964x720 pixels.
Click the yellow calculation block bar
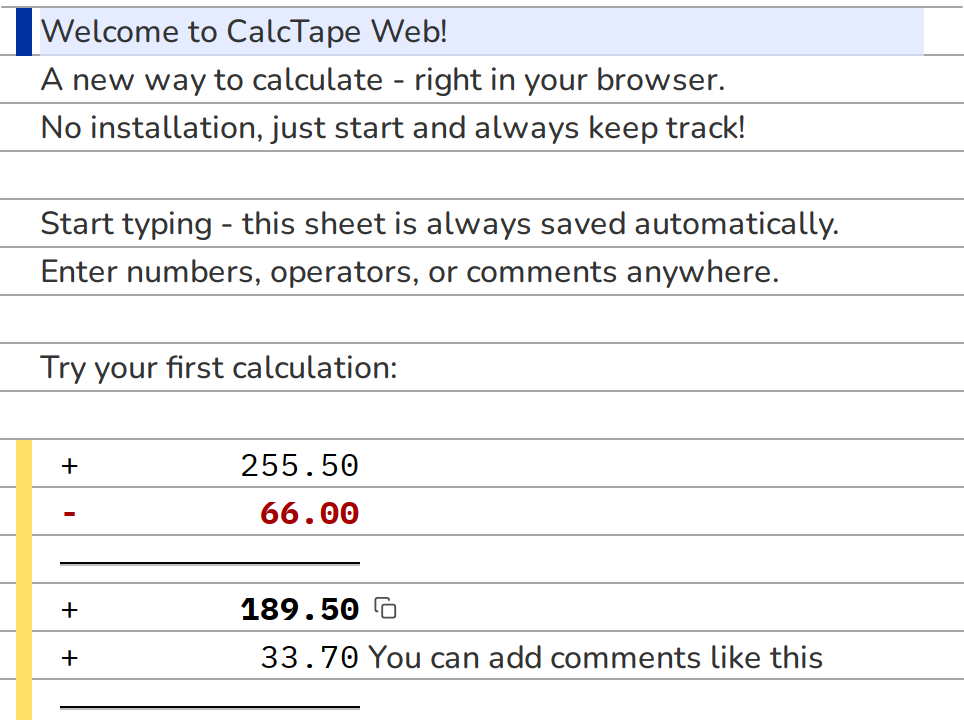[24, 580]
